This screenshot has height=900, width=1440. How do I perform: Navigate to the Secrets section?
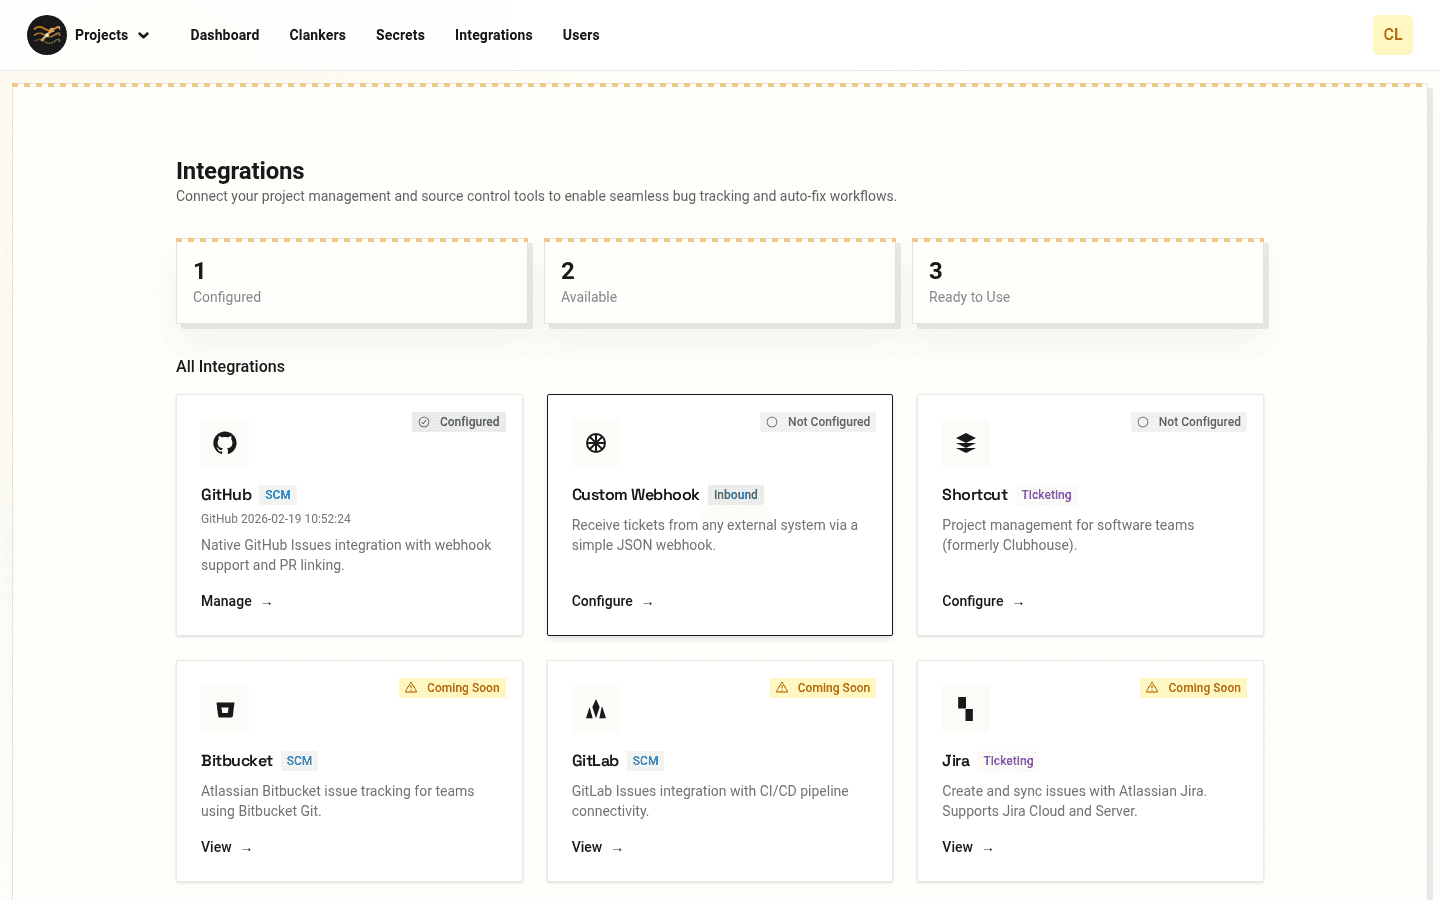400,35
